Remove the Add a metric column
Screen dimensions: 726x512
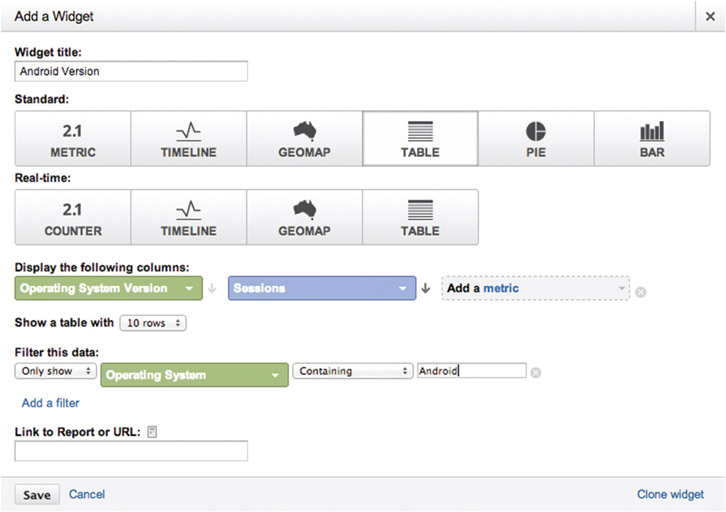[x=641, y=292]
